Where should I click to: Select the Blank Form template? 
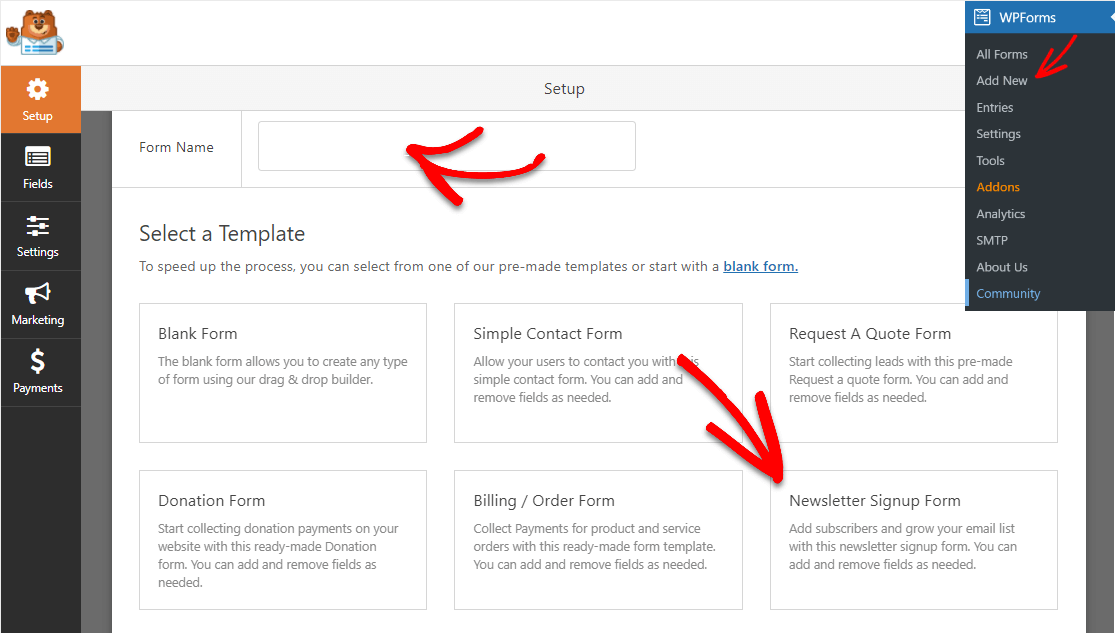[283, 373]
